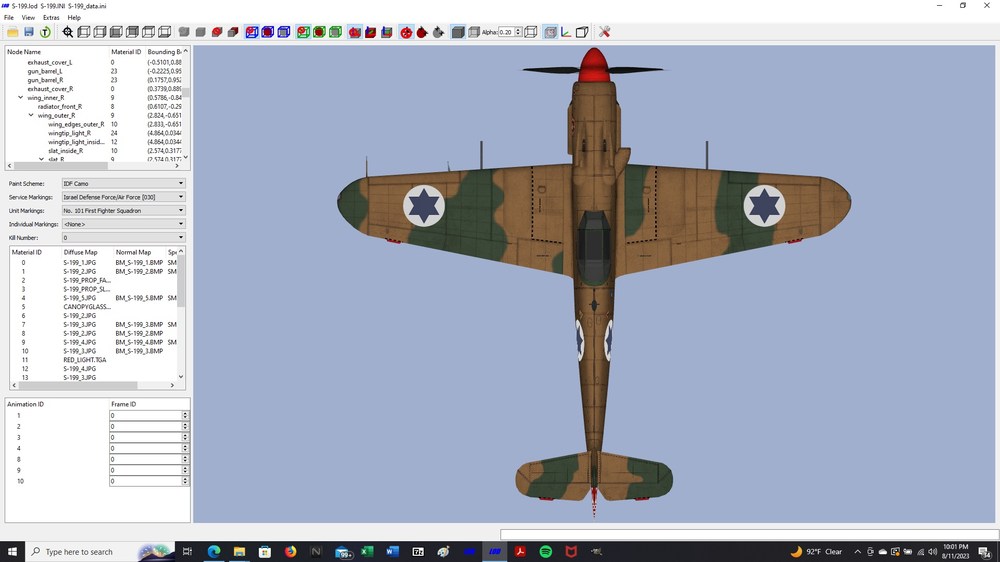The height and width of the screenshot is (562, 1000).
Task: Click the material list horizontal scrollbar
Action: 93,385
